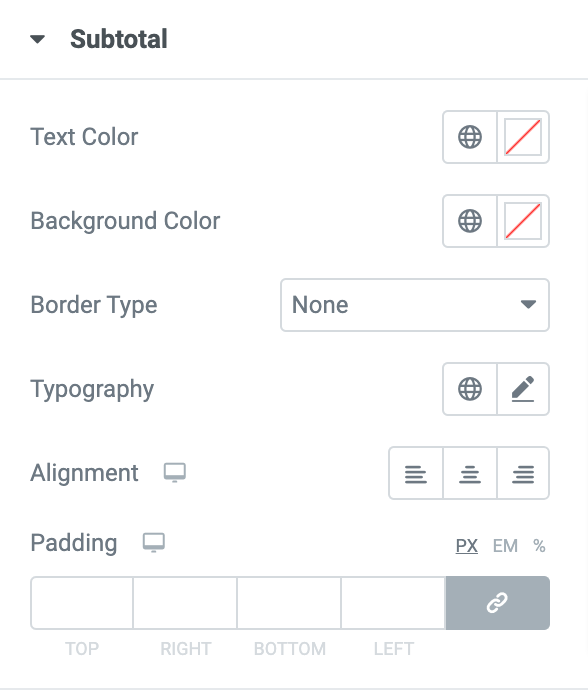Image resolution: width=588 pixels, height=690 pixels.
Task: Align subtotal text left
Action: coord(415,473)
